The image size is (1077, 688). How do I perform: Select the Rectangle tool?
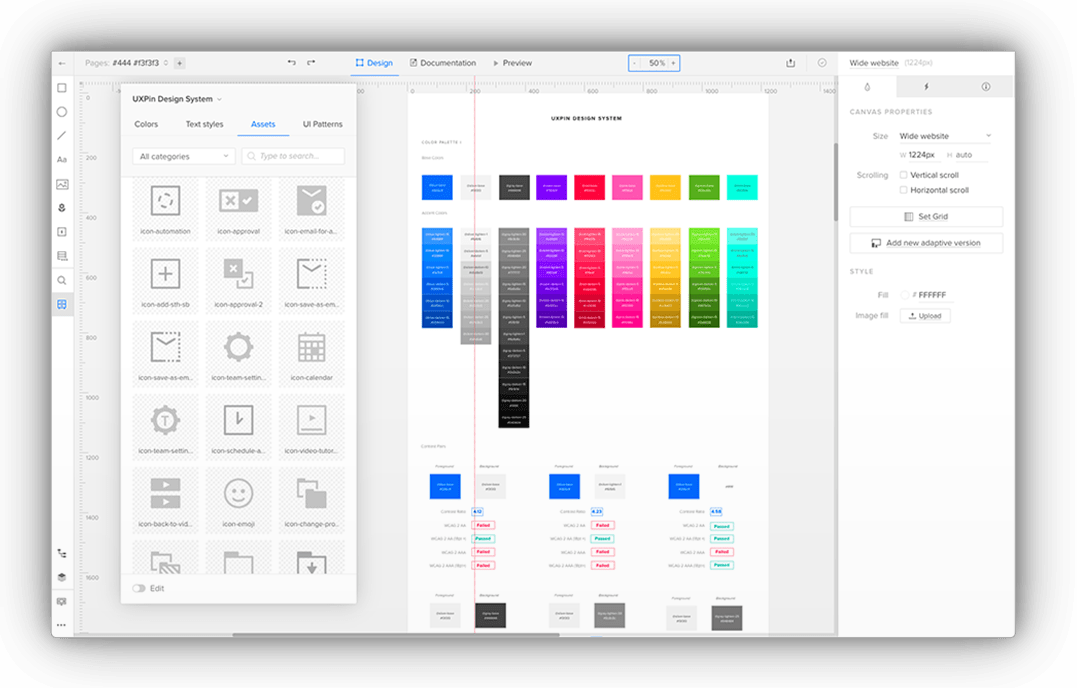pos(62,88)
